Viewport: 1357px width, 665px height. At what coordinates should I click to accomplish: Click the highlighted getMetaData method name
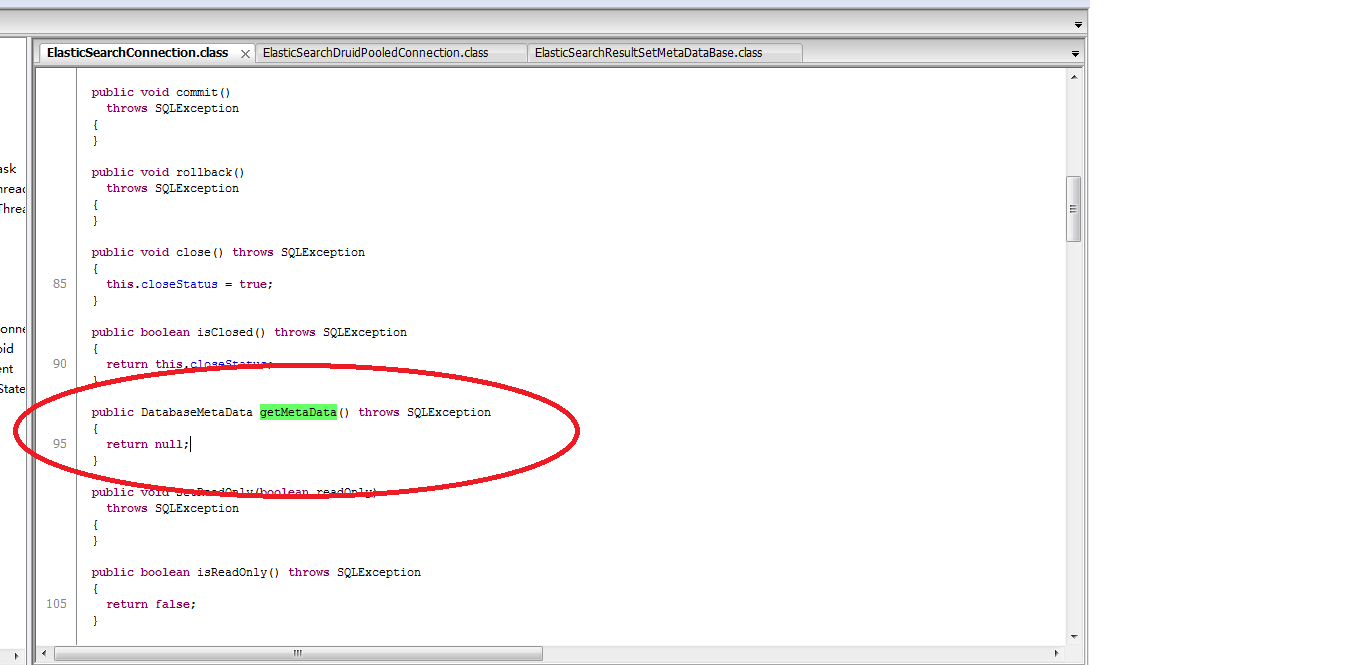click(x=298, y=412)
